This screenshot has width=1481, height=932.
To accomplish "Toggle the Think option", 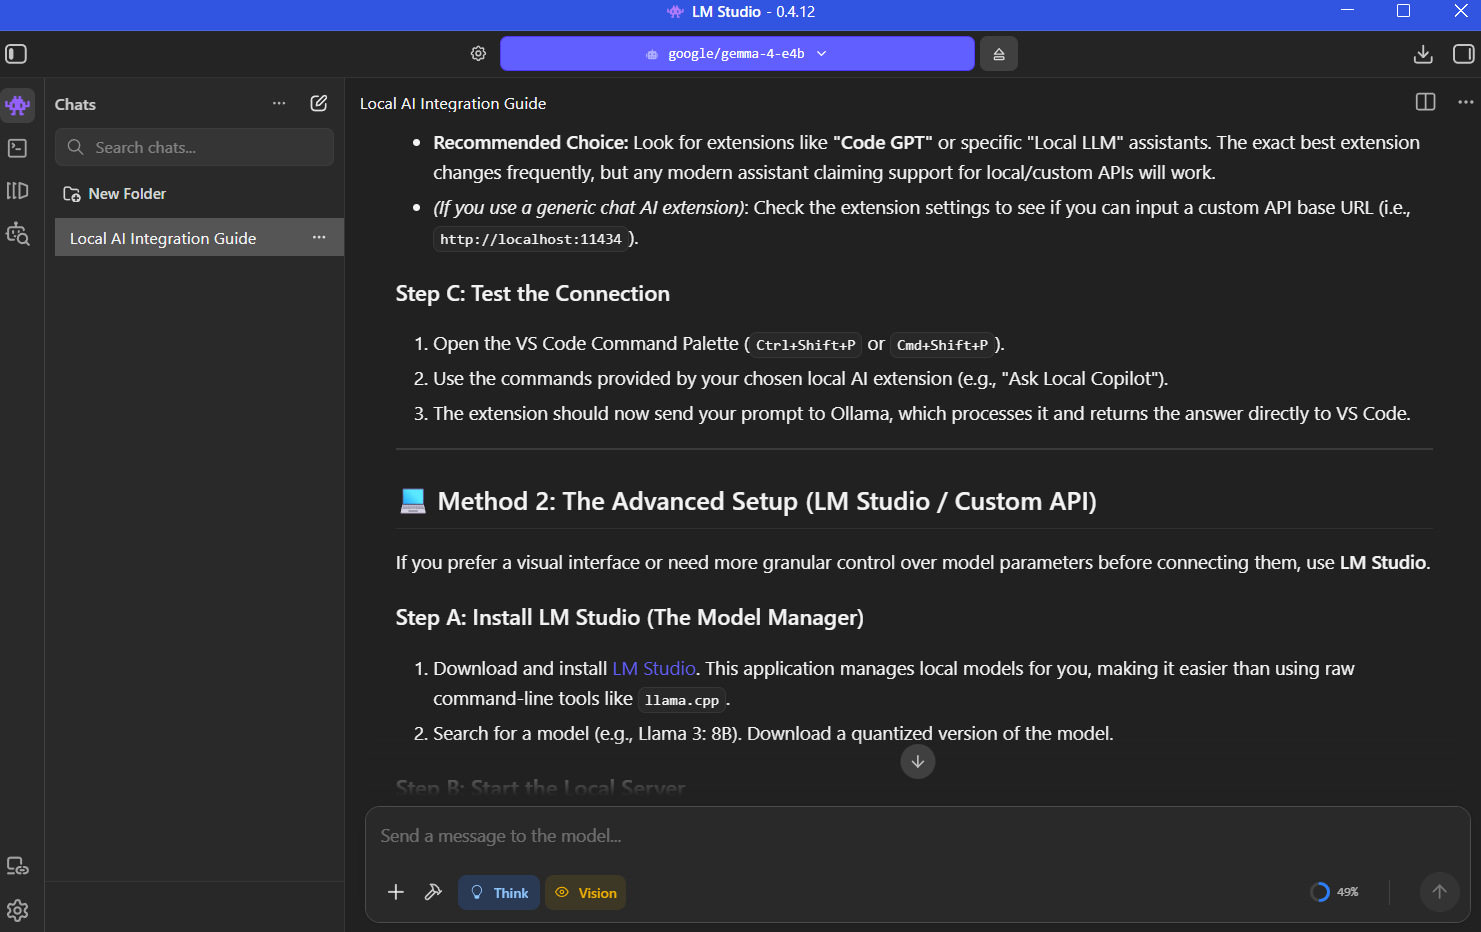I will click(499, 893).
